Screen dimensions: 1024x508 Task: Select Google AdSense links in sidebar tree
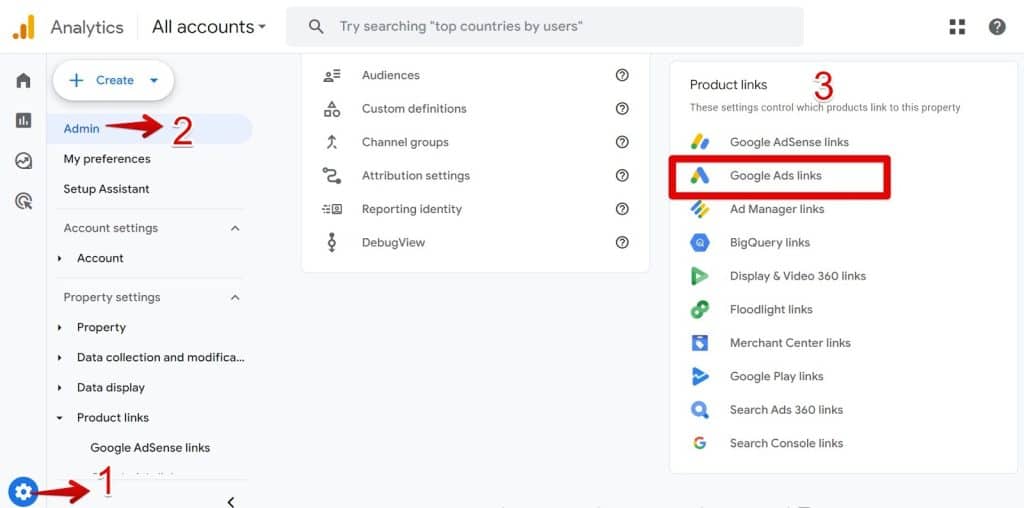pyautogui.click(x=150, y=448)
